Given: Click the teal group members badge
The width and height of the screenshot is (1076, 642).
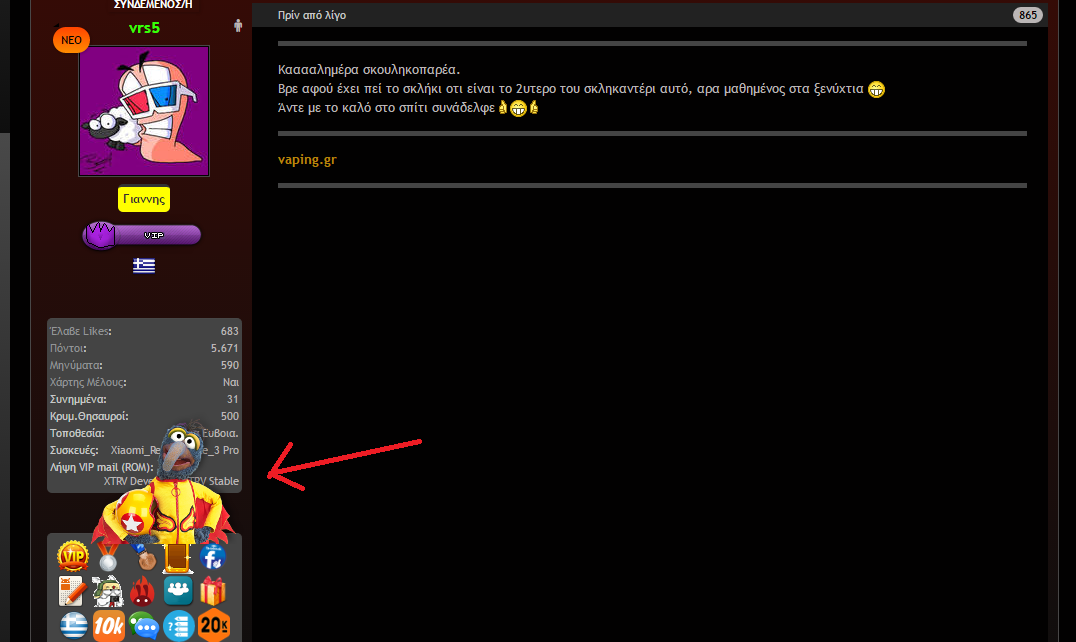Looking at the screenshot, I should coord(178,591).
